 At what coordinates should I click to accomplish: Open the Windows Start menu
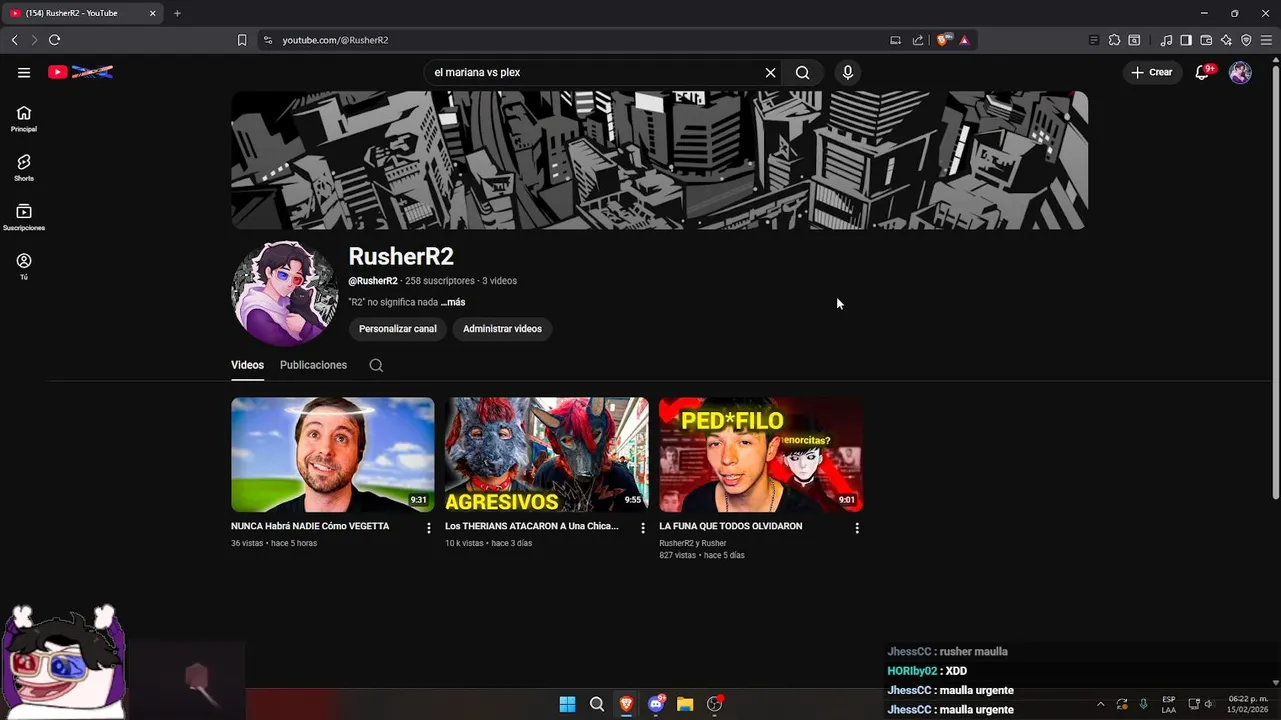[567, 704]
